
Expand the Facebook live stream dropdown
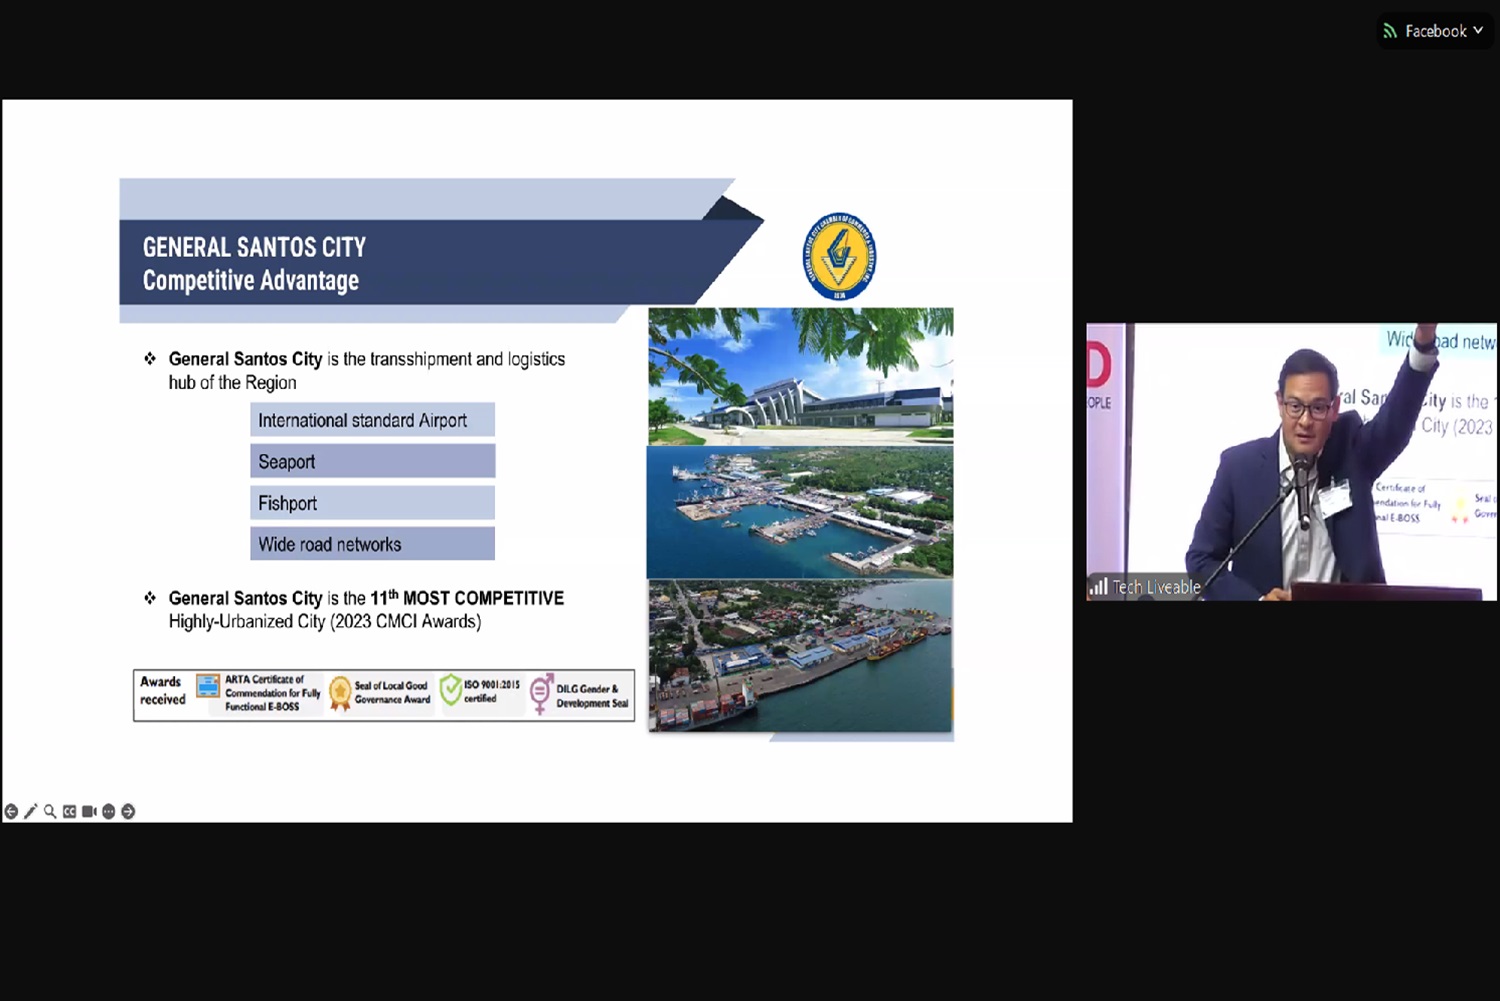pos(1478,31)
